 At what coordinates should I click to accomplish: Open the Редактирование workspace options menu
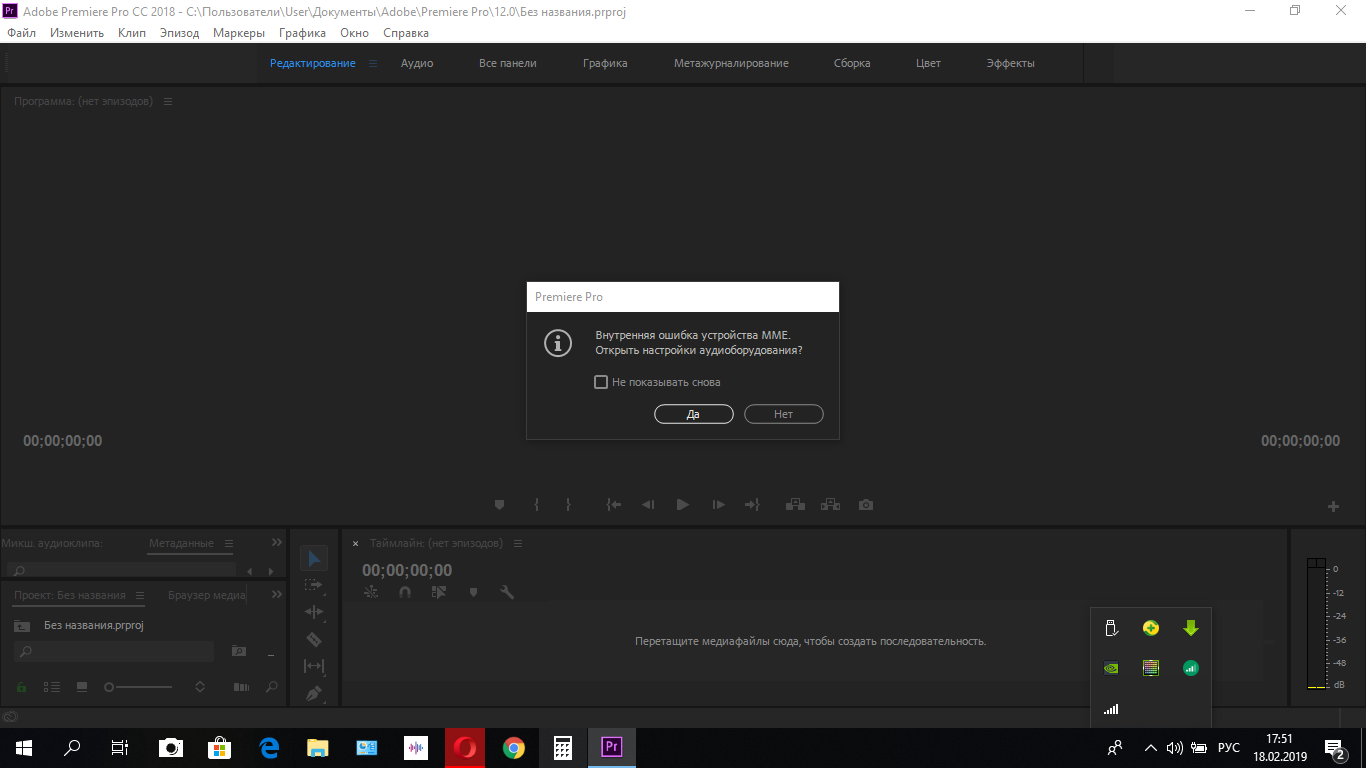pos(373,63)
